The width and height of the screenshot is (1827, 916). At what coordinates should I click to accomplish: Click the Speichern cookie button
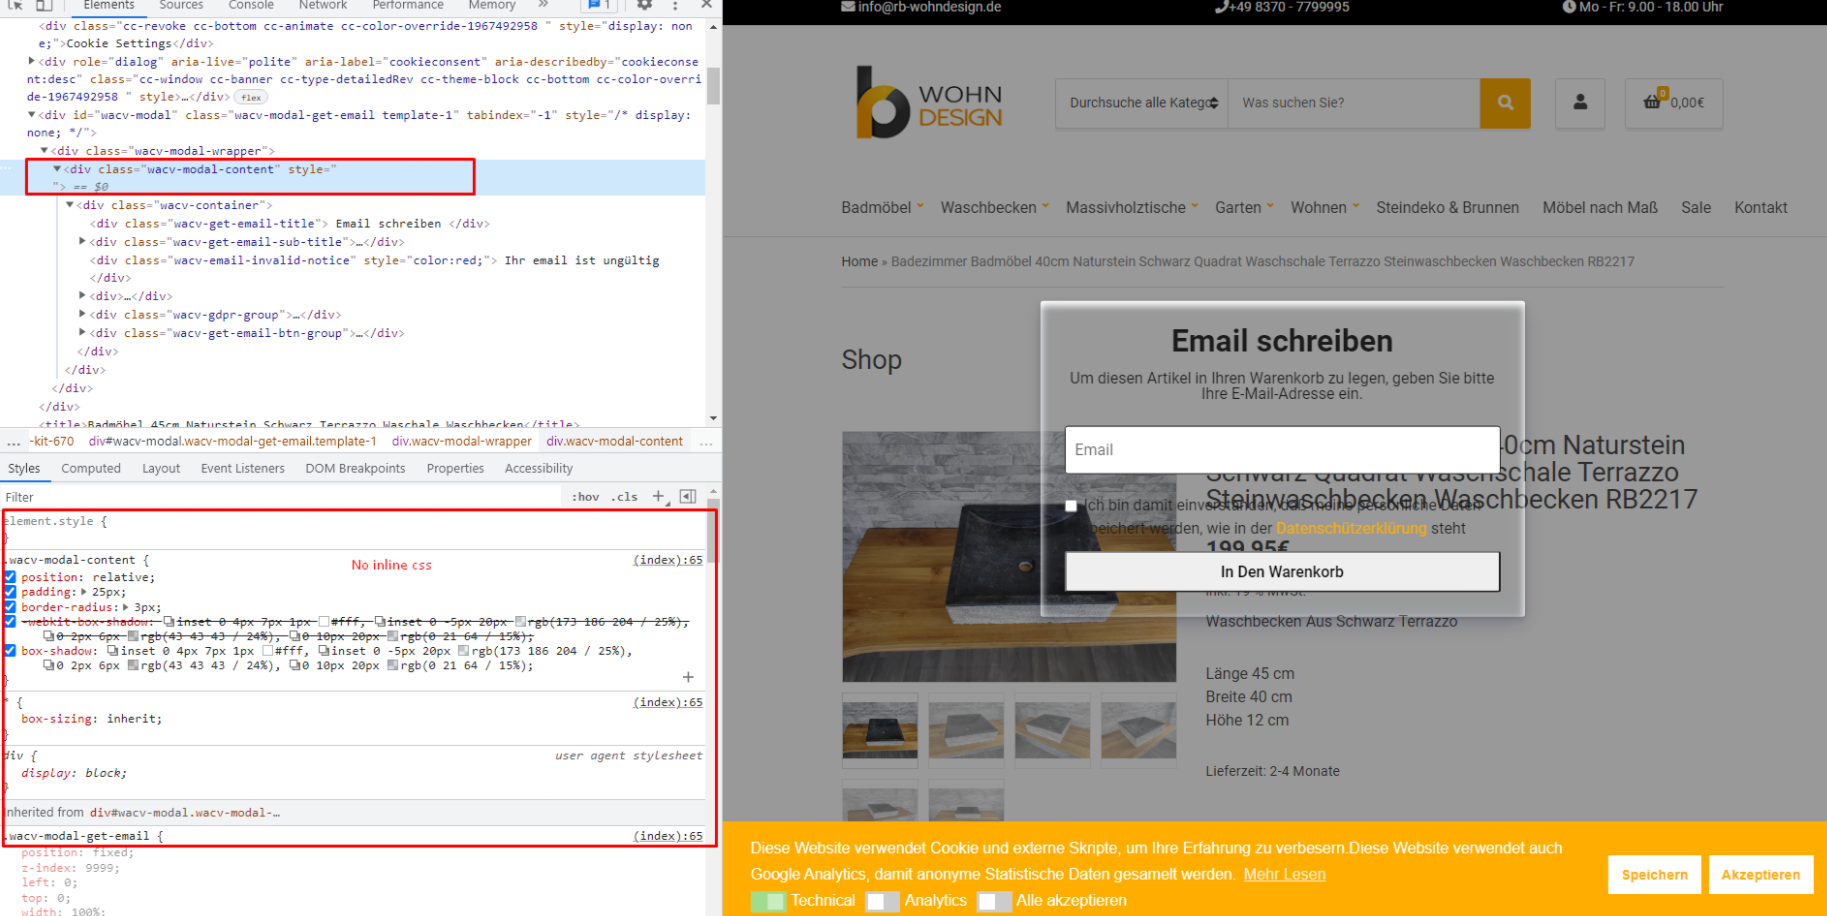[1654, 875]
